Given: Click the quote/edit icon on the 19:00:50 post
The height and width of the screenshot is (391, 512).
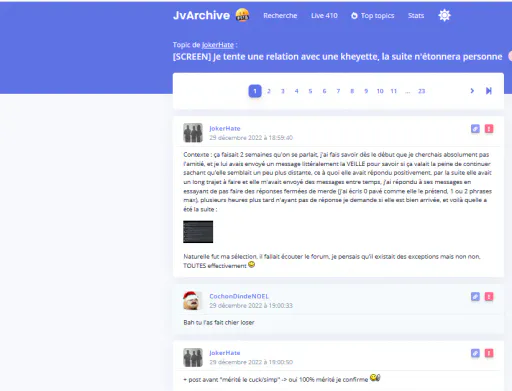Looking at the screenshot, I should tap(475, 353).
